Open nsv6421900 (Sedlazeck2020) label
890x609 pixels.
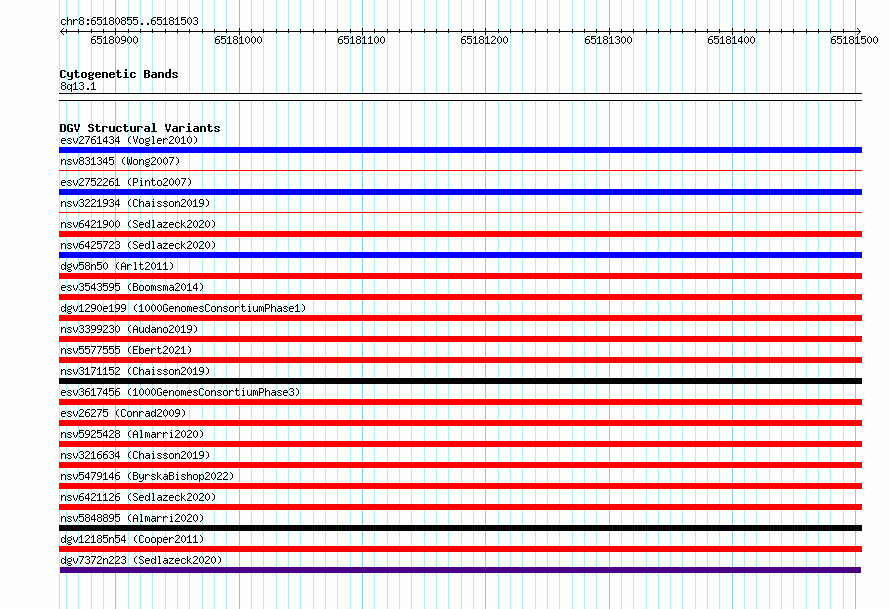click(138, 224)
